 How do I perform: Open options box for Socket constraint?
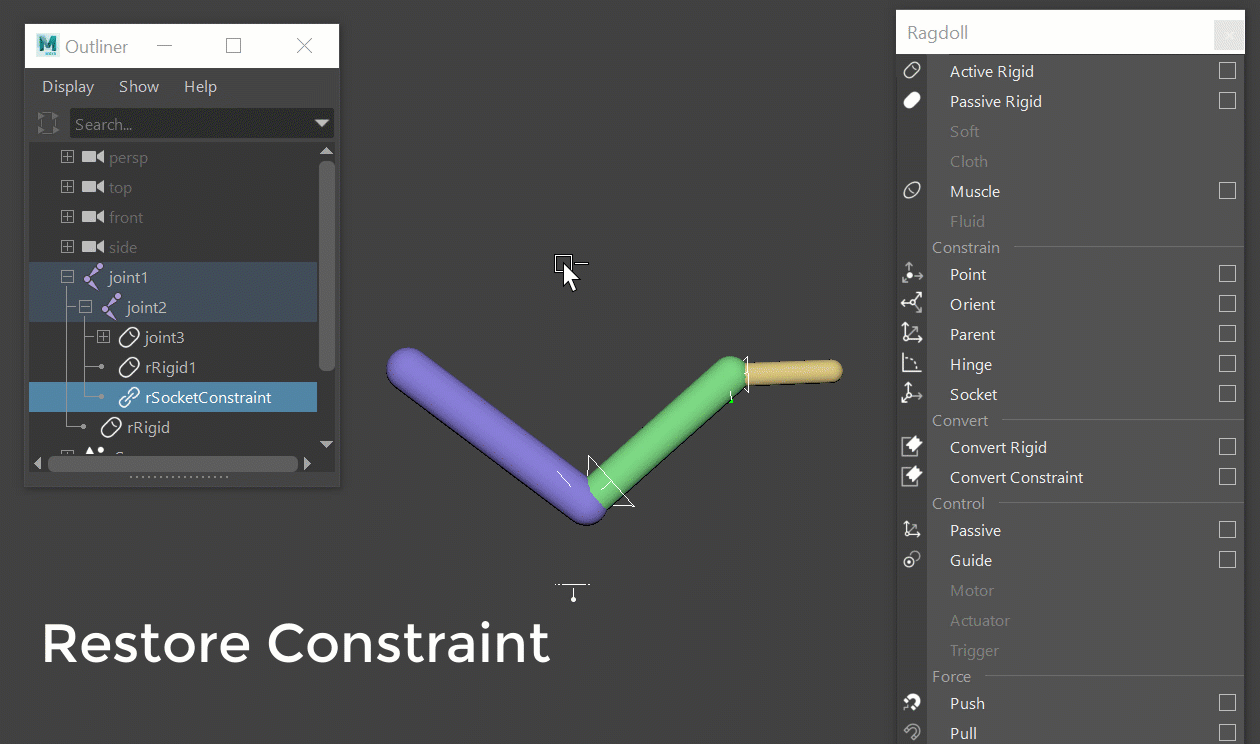[1227, 394]
